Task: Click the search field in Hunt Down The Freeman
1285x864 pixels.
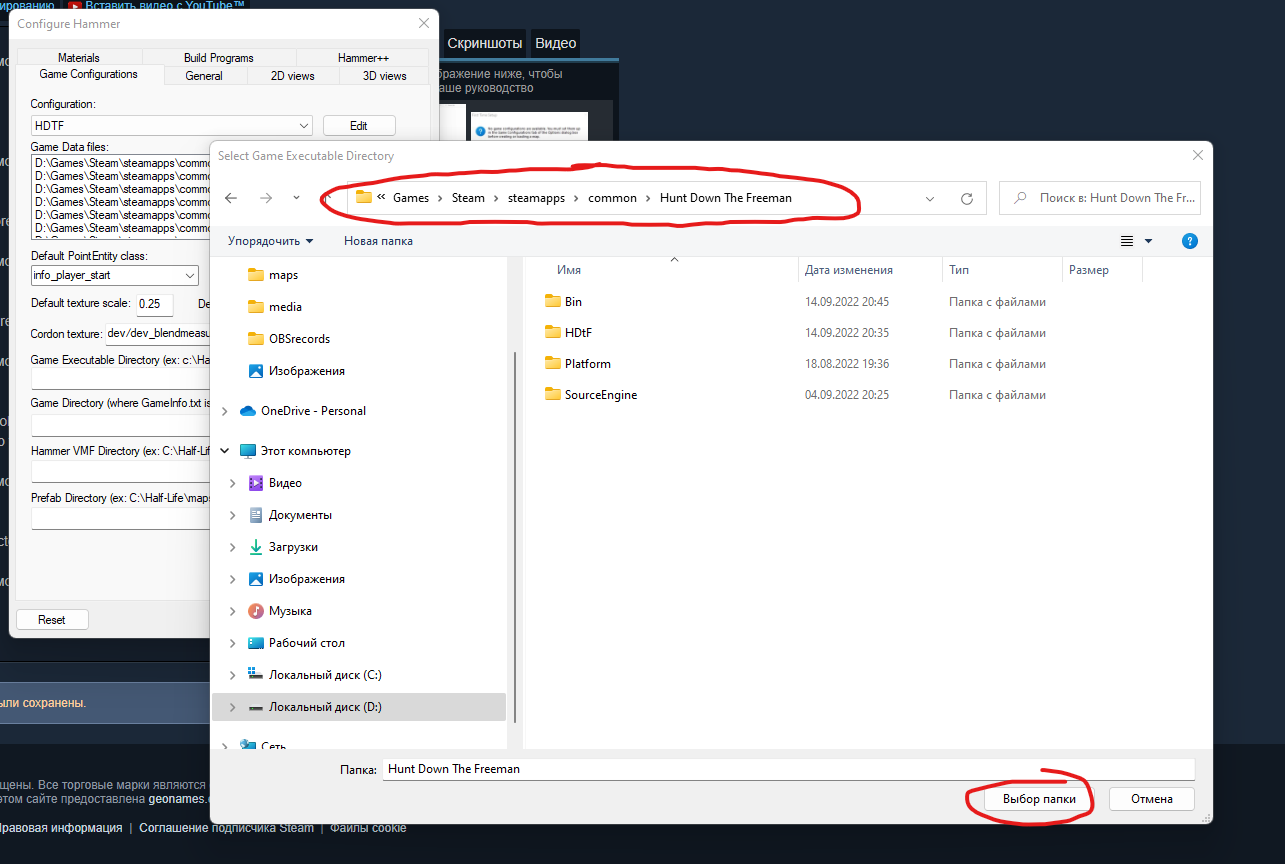Action: point(1100,198)
